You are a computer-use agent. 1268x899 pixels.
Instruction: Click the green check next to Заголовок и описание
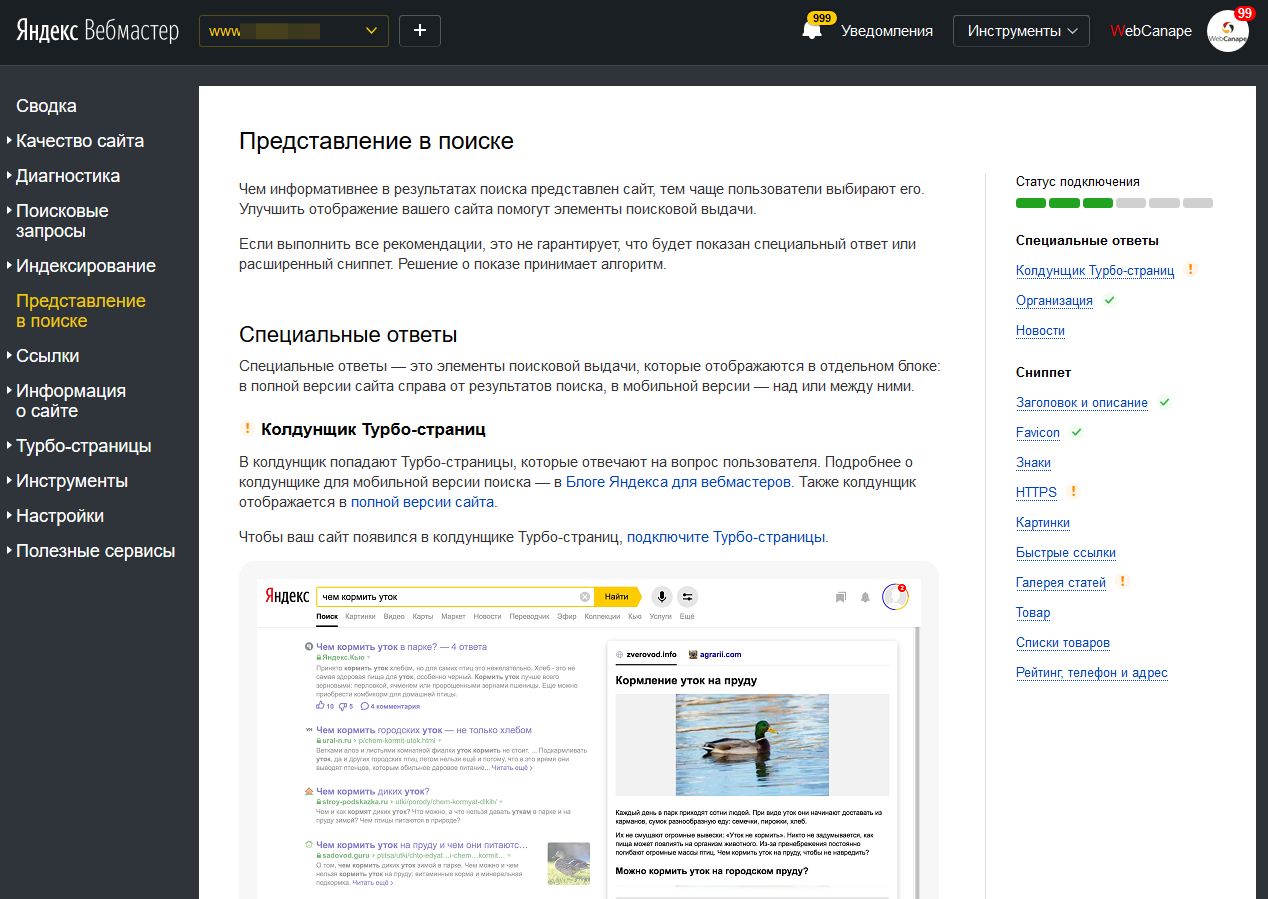pos(1164,402)
